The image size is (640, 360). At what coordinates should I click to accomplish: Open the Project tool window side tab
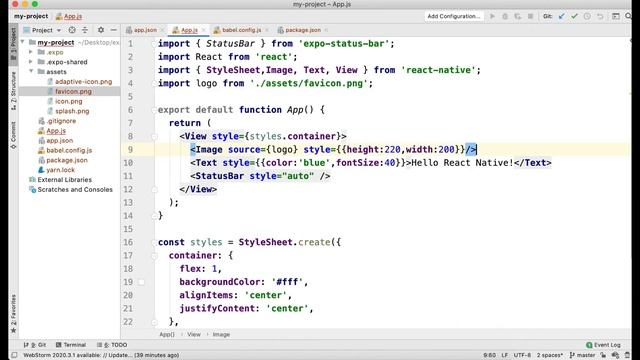pyautogui.click(x=13, y=44)
